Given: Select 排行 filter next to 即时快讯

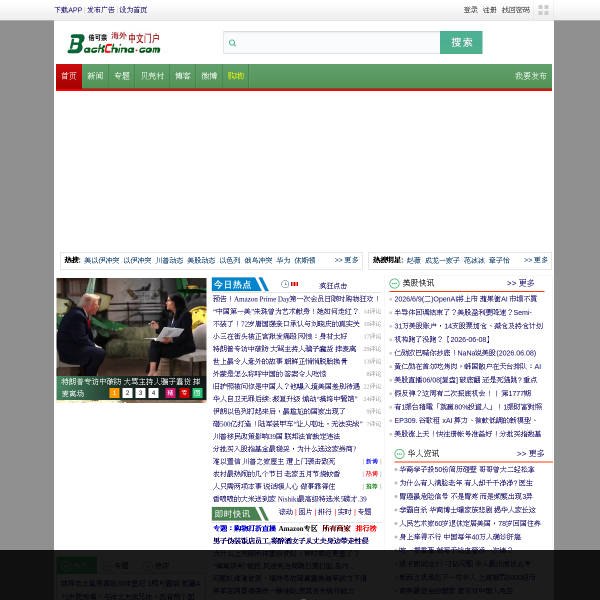Looking at the screenshot, I should (325, 512).
